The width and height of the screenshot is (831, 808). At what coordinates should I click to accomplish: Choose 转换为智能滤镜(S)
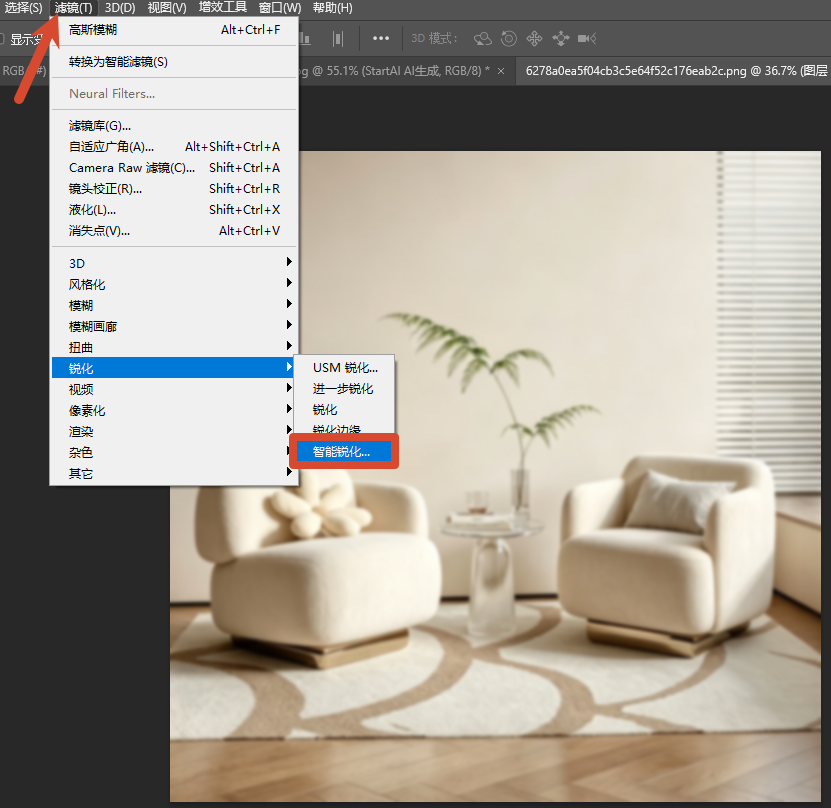tap(174, 62)
